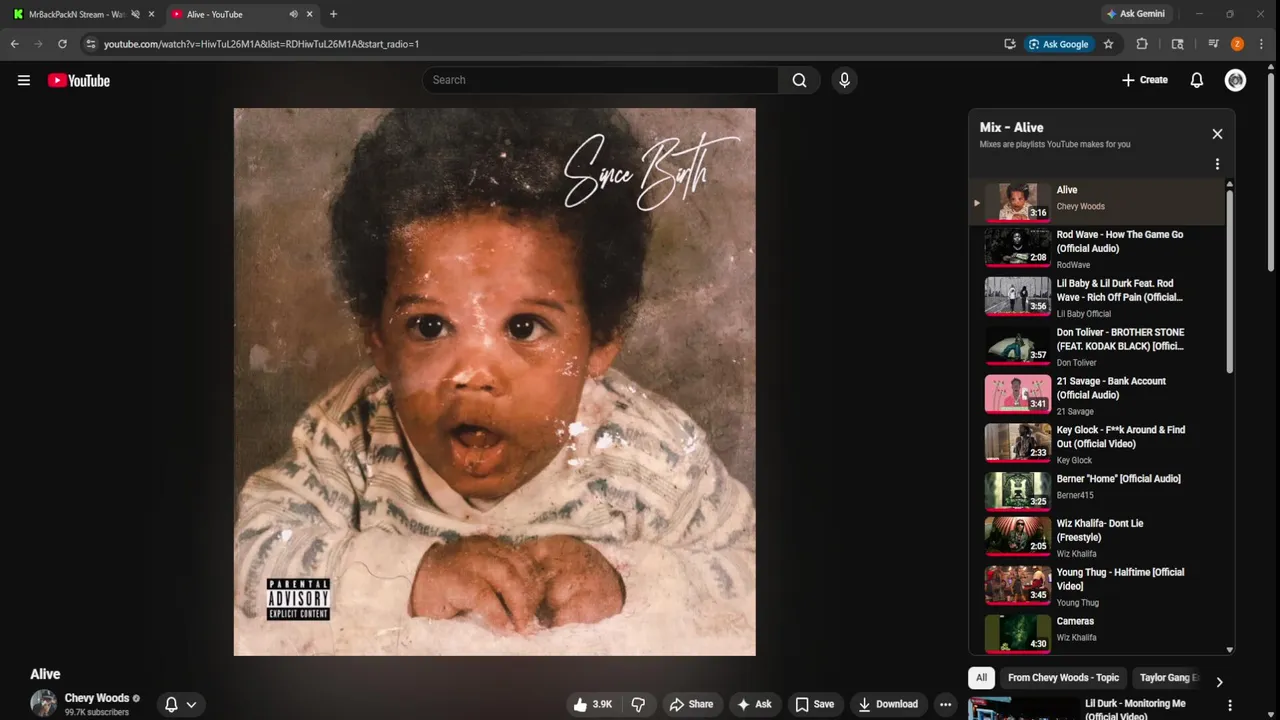
Task: Expand the channel notification preferences dropdown
Action: click(x=181, y=704)
